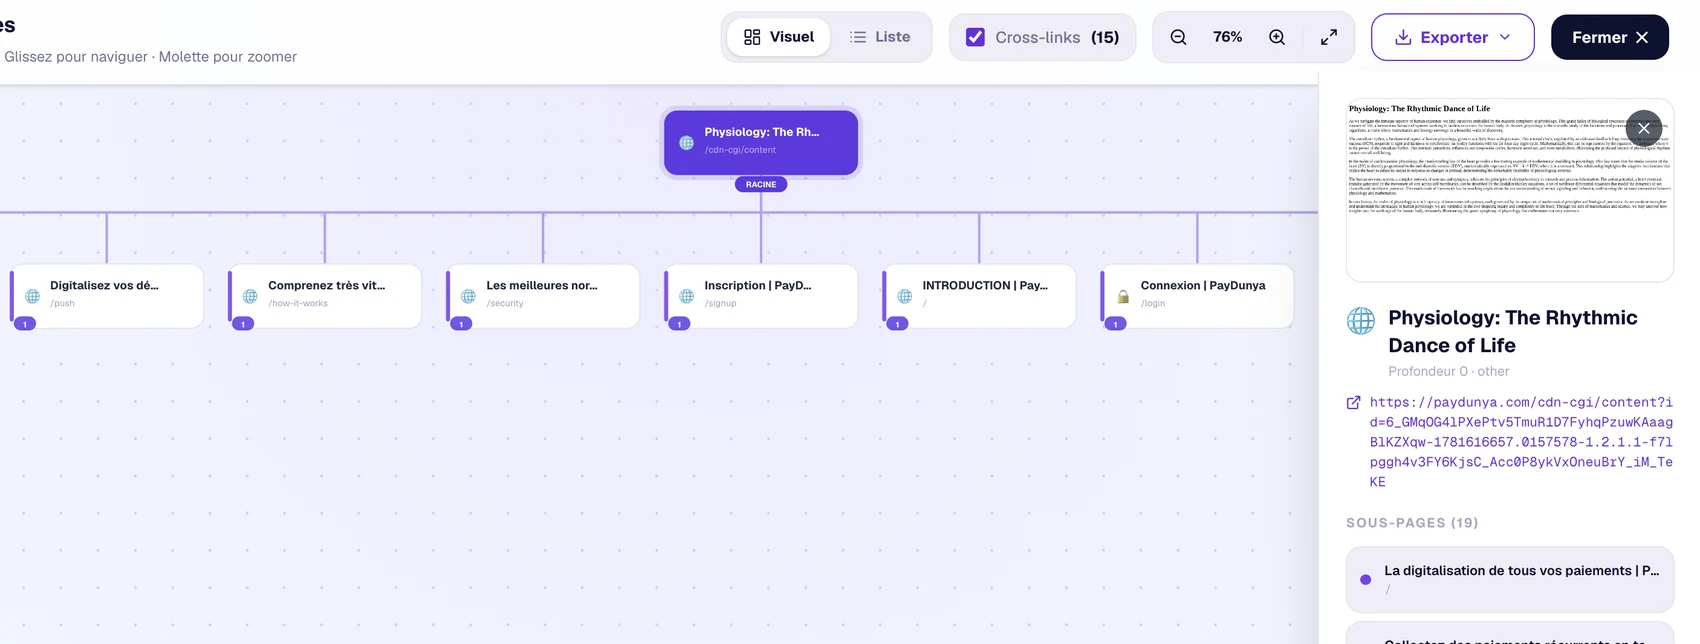Click the SOUS-PAGES (19) heading

tap(1412, 523)
